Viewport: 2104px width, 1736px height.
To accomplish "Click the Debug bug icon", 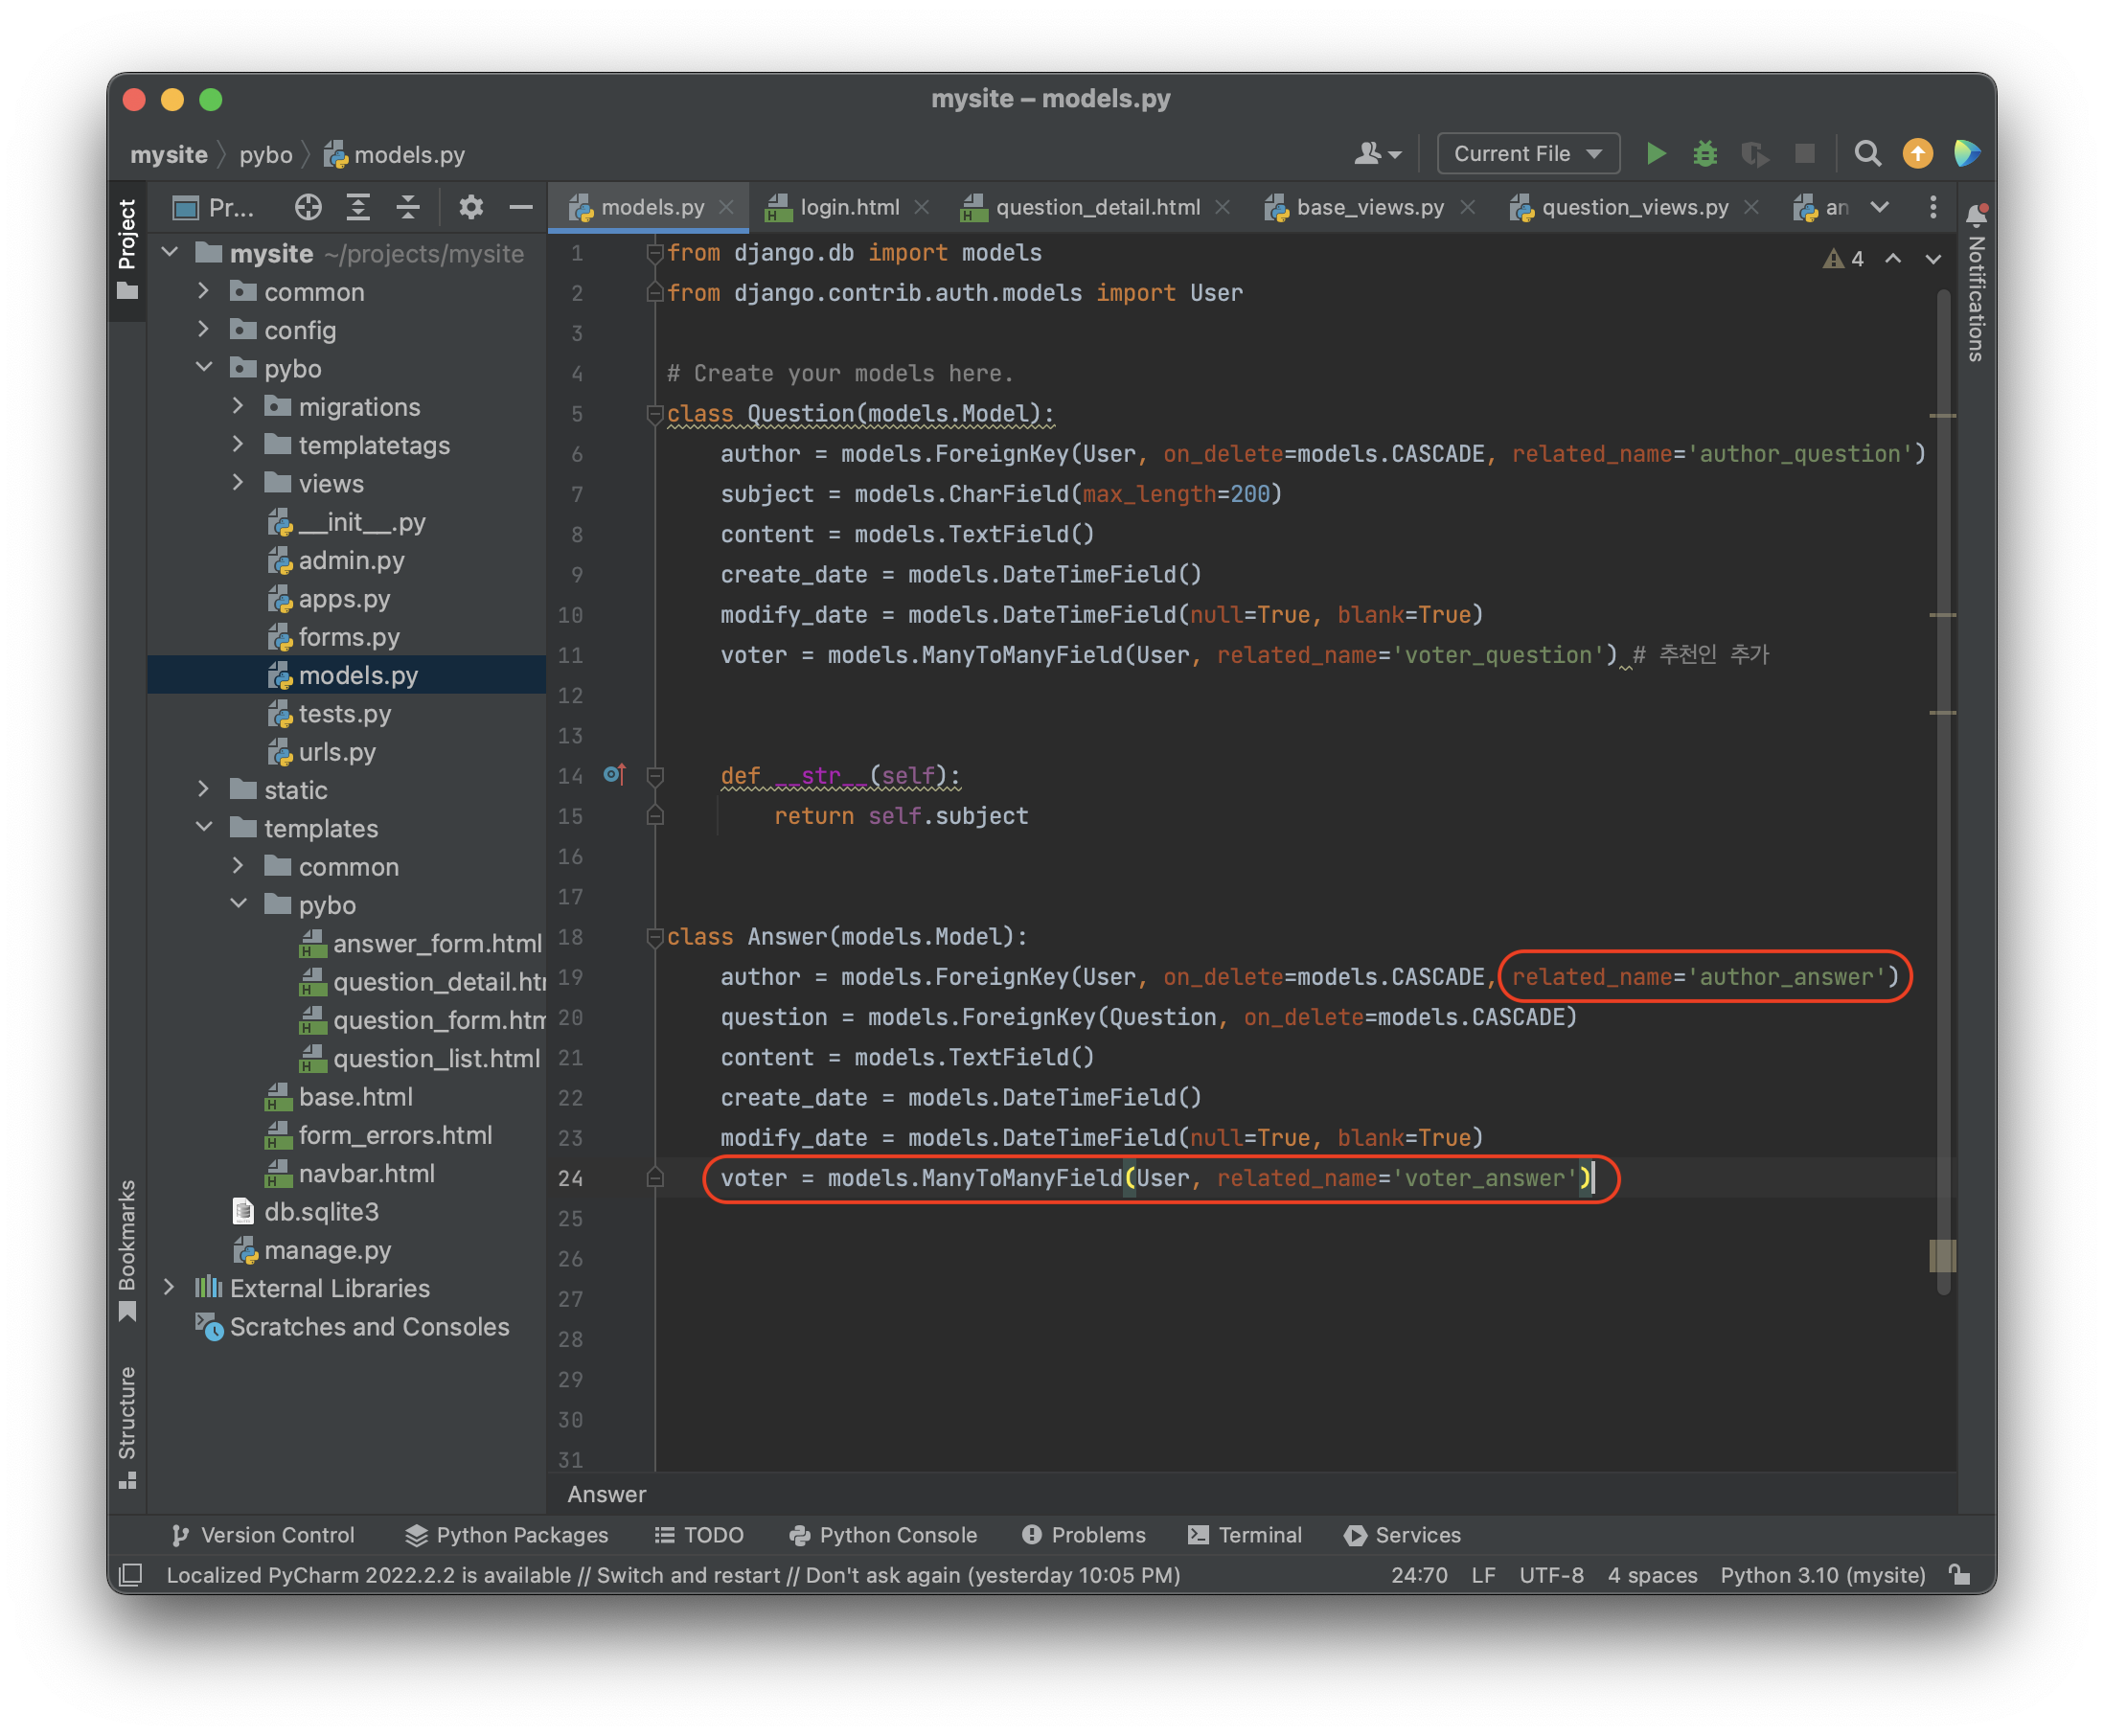I will tap(1705, 154).
